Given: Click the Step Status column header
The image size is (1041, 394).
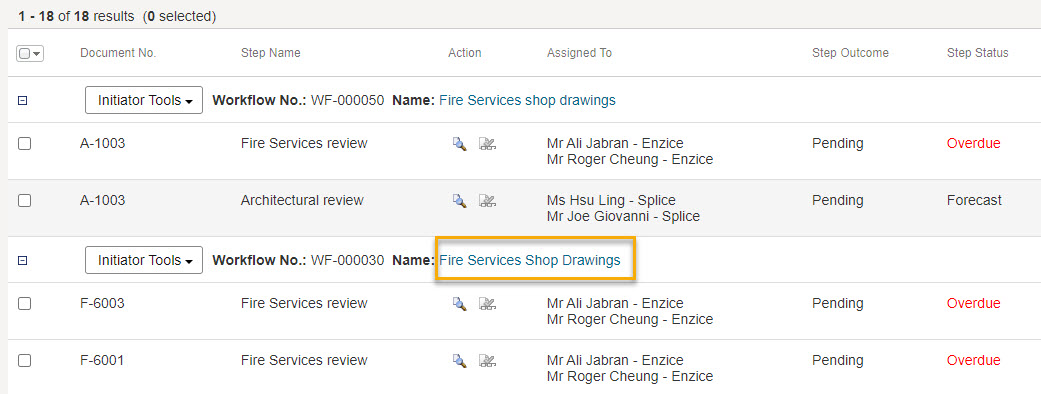Looking at the screenshot, I should click(977, 53).
